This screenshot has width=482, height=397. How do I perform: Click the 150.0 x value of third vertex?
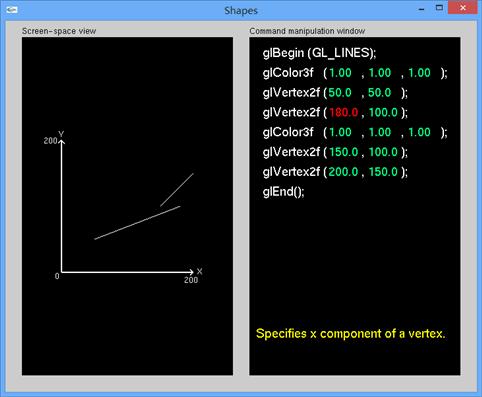(x=343, y=152)
